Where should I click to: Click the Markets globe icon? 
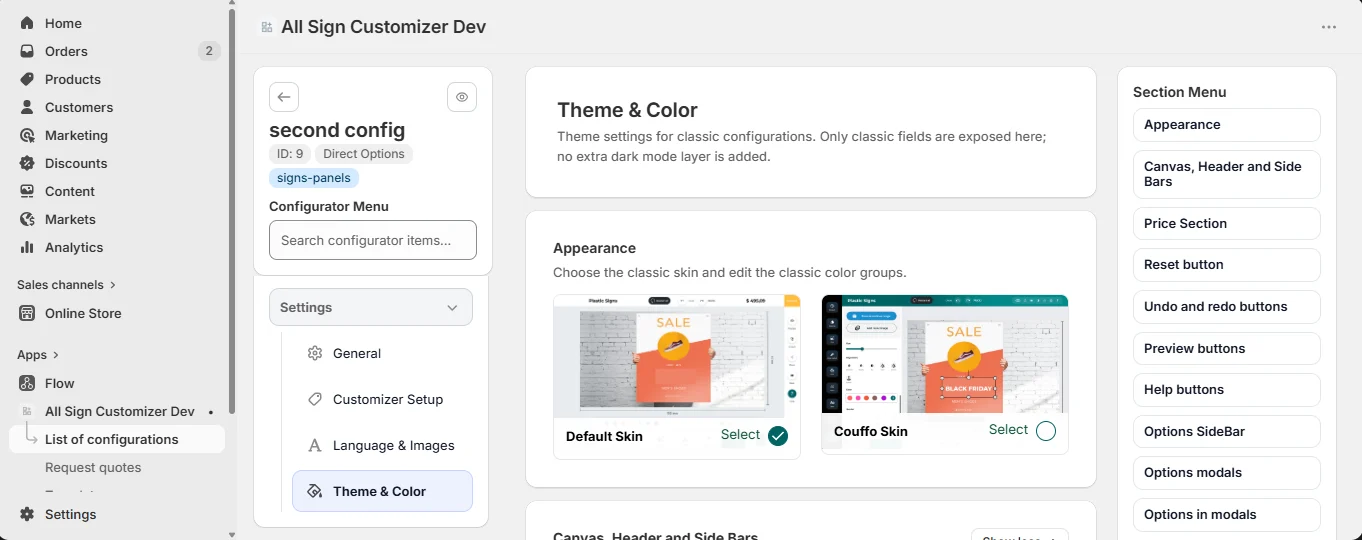point(27,219)
